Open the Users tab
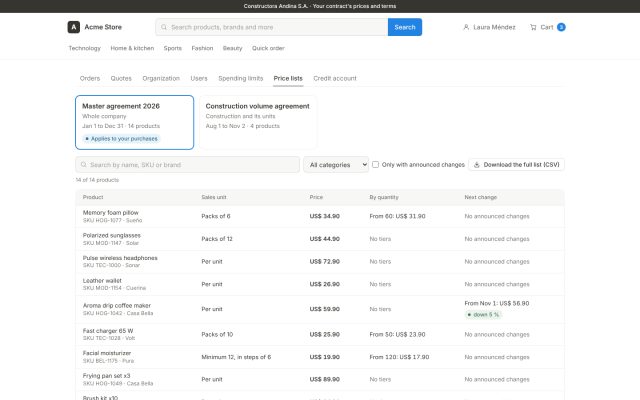This screenshot has height=400, width=640. pos(199,78)
